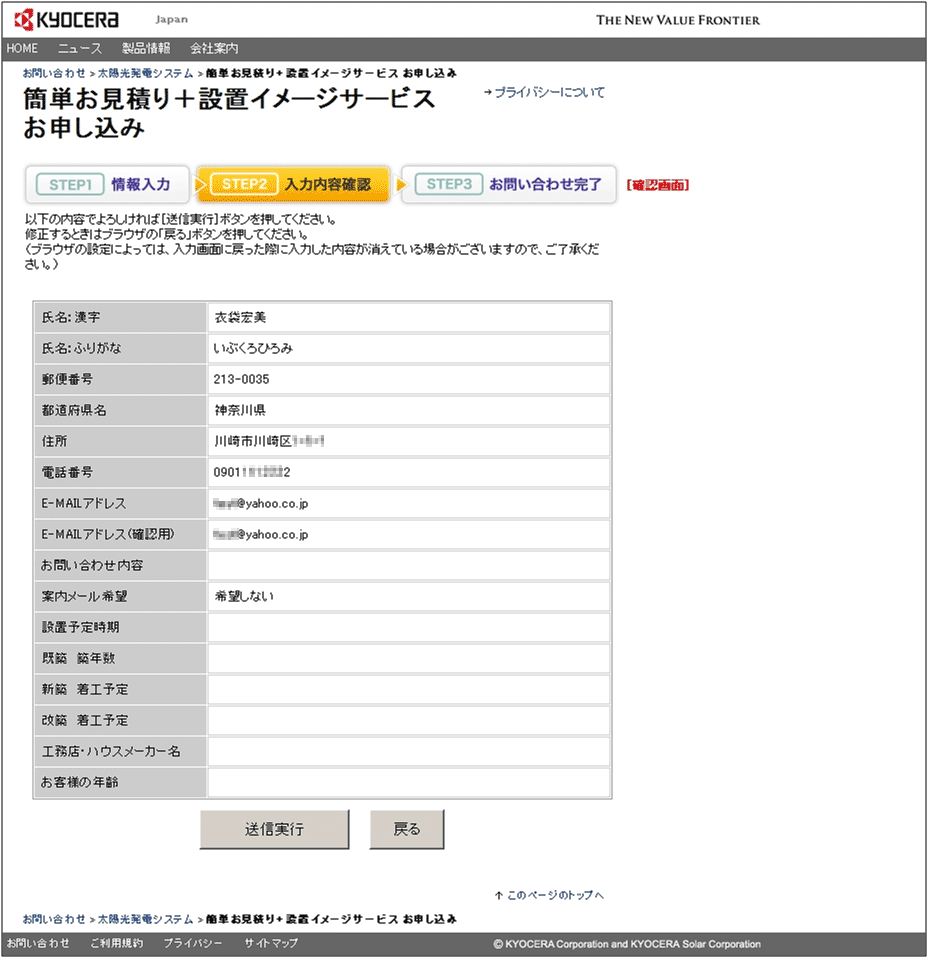The image size is (928, 958).
Task: Click the Japan text beside logo
Action: pos(172,20)
